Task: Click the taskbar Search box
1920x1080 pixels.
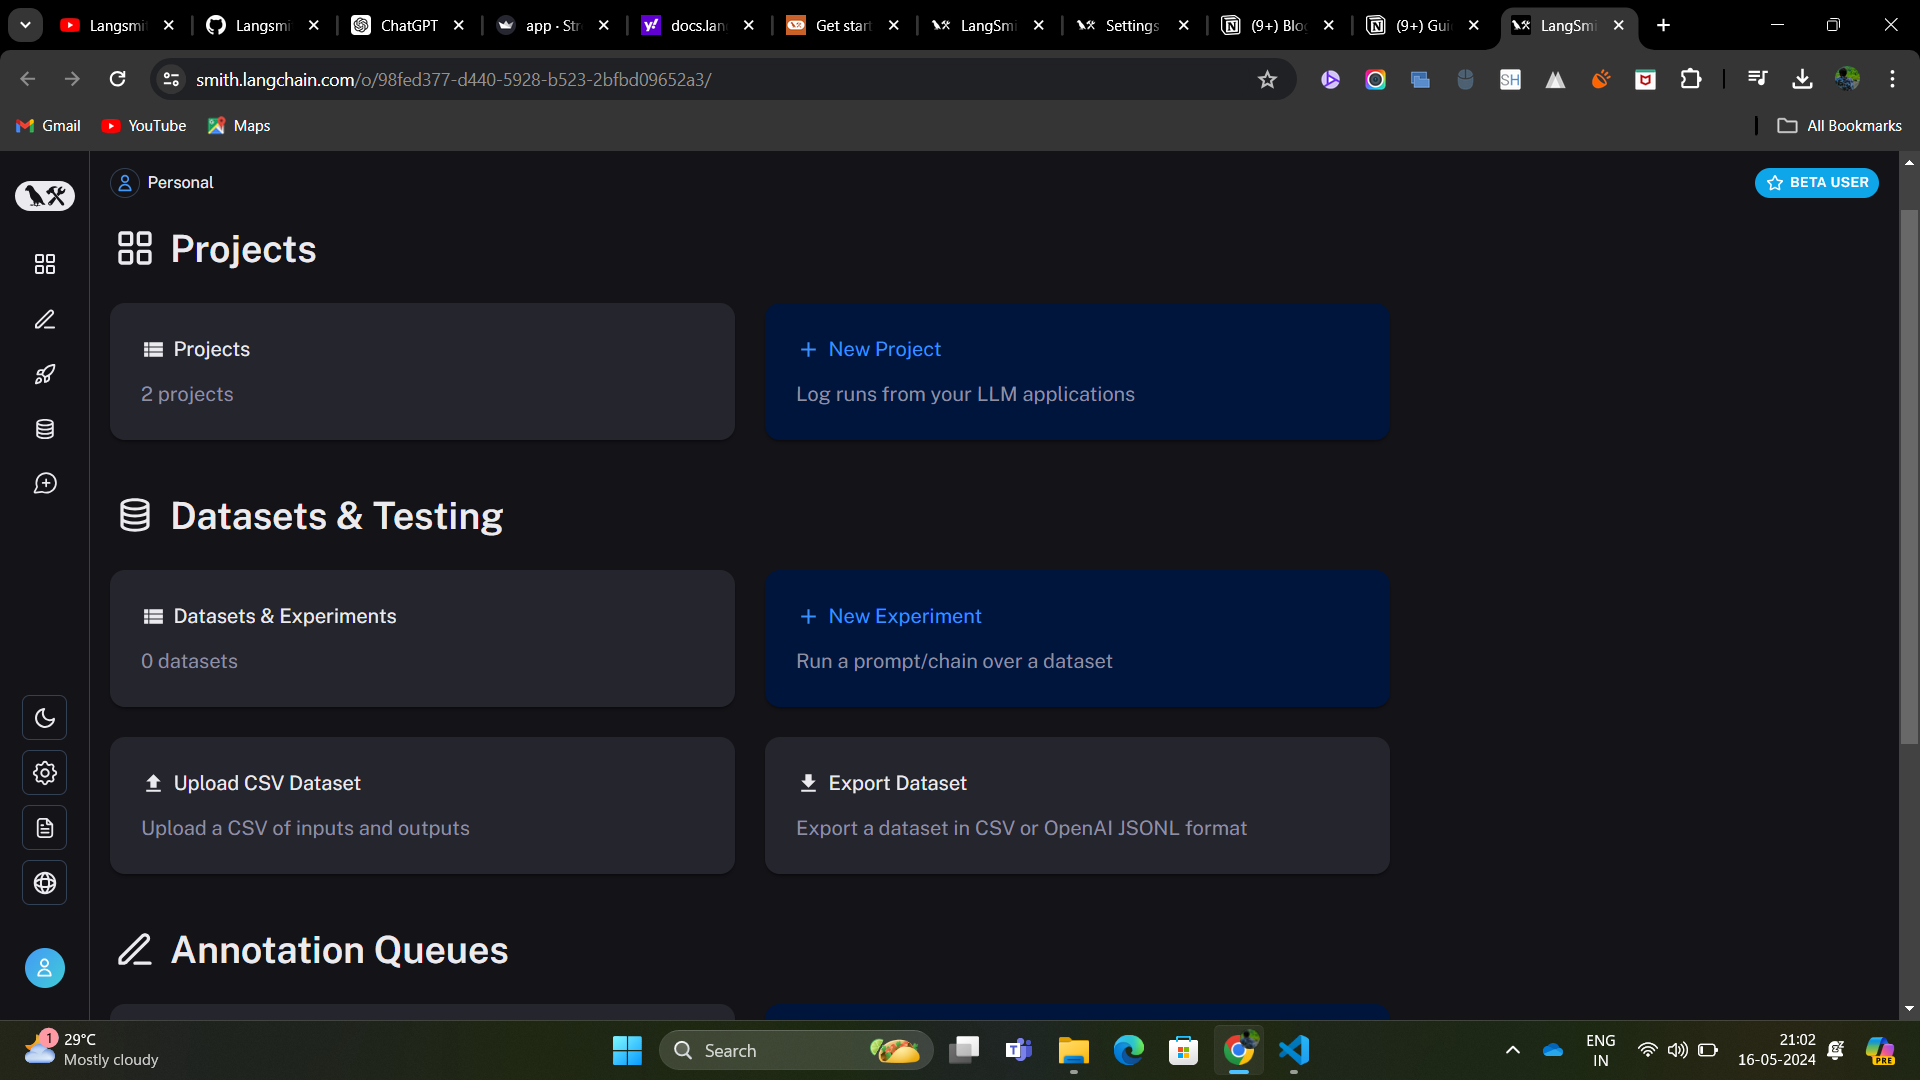Action: point(796,1050)
